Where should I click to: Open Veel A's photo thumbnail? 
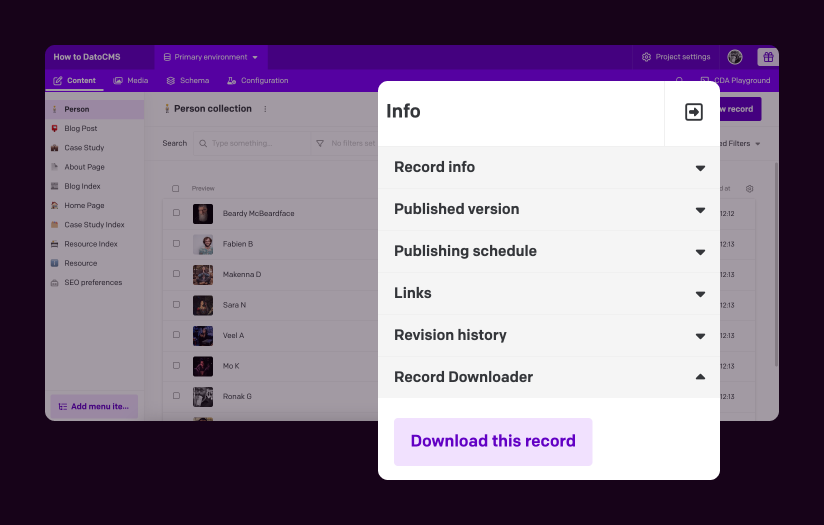pyautogui.click(x=203, y=336)
